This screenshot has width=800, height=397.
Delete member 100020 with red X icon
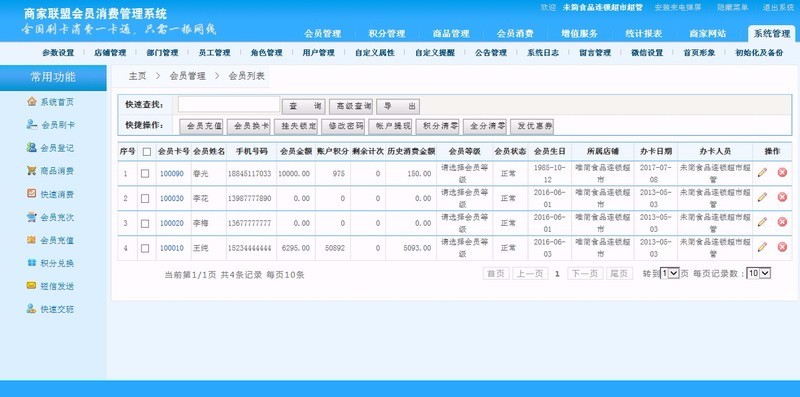click(782, 222)
